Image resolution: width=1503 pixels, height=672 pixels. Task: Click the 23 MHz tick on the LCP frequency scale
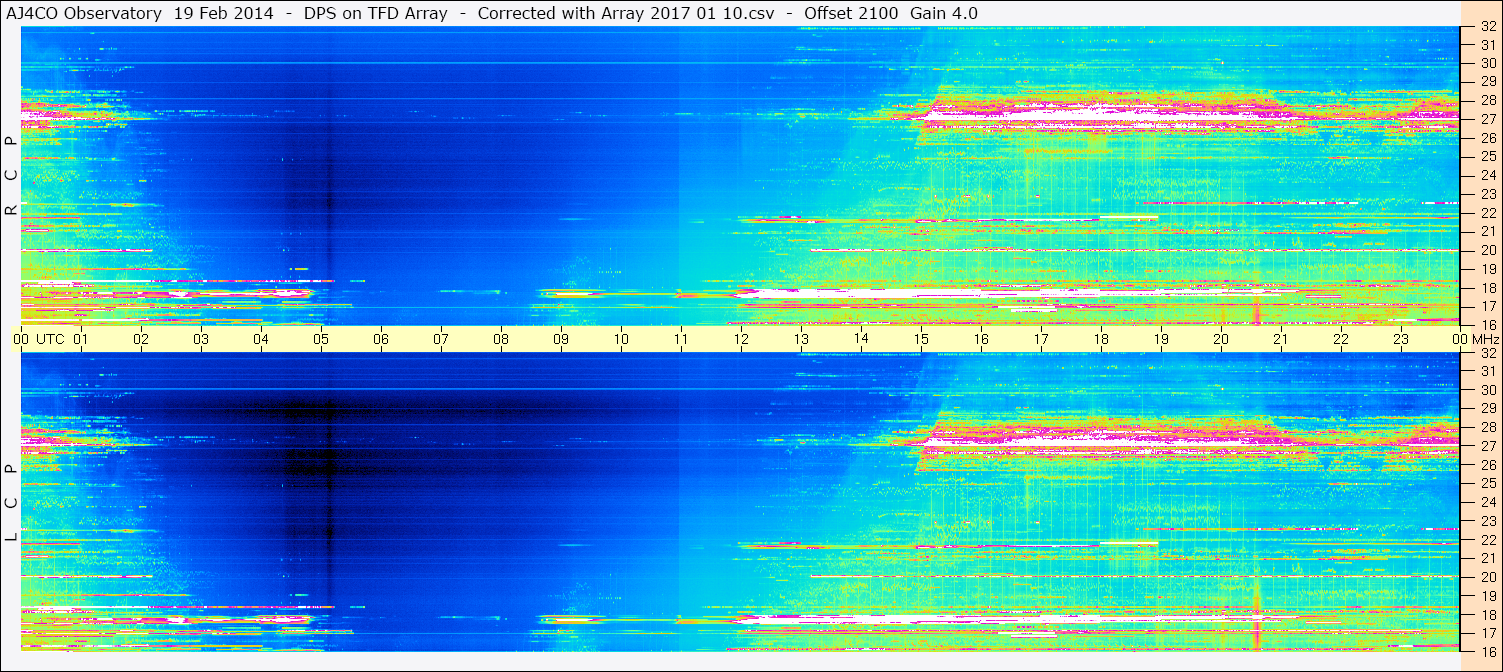tap(1488, 521)
